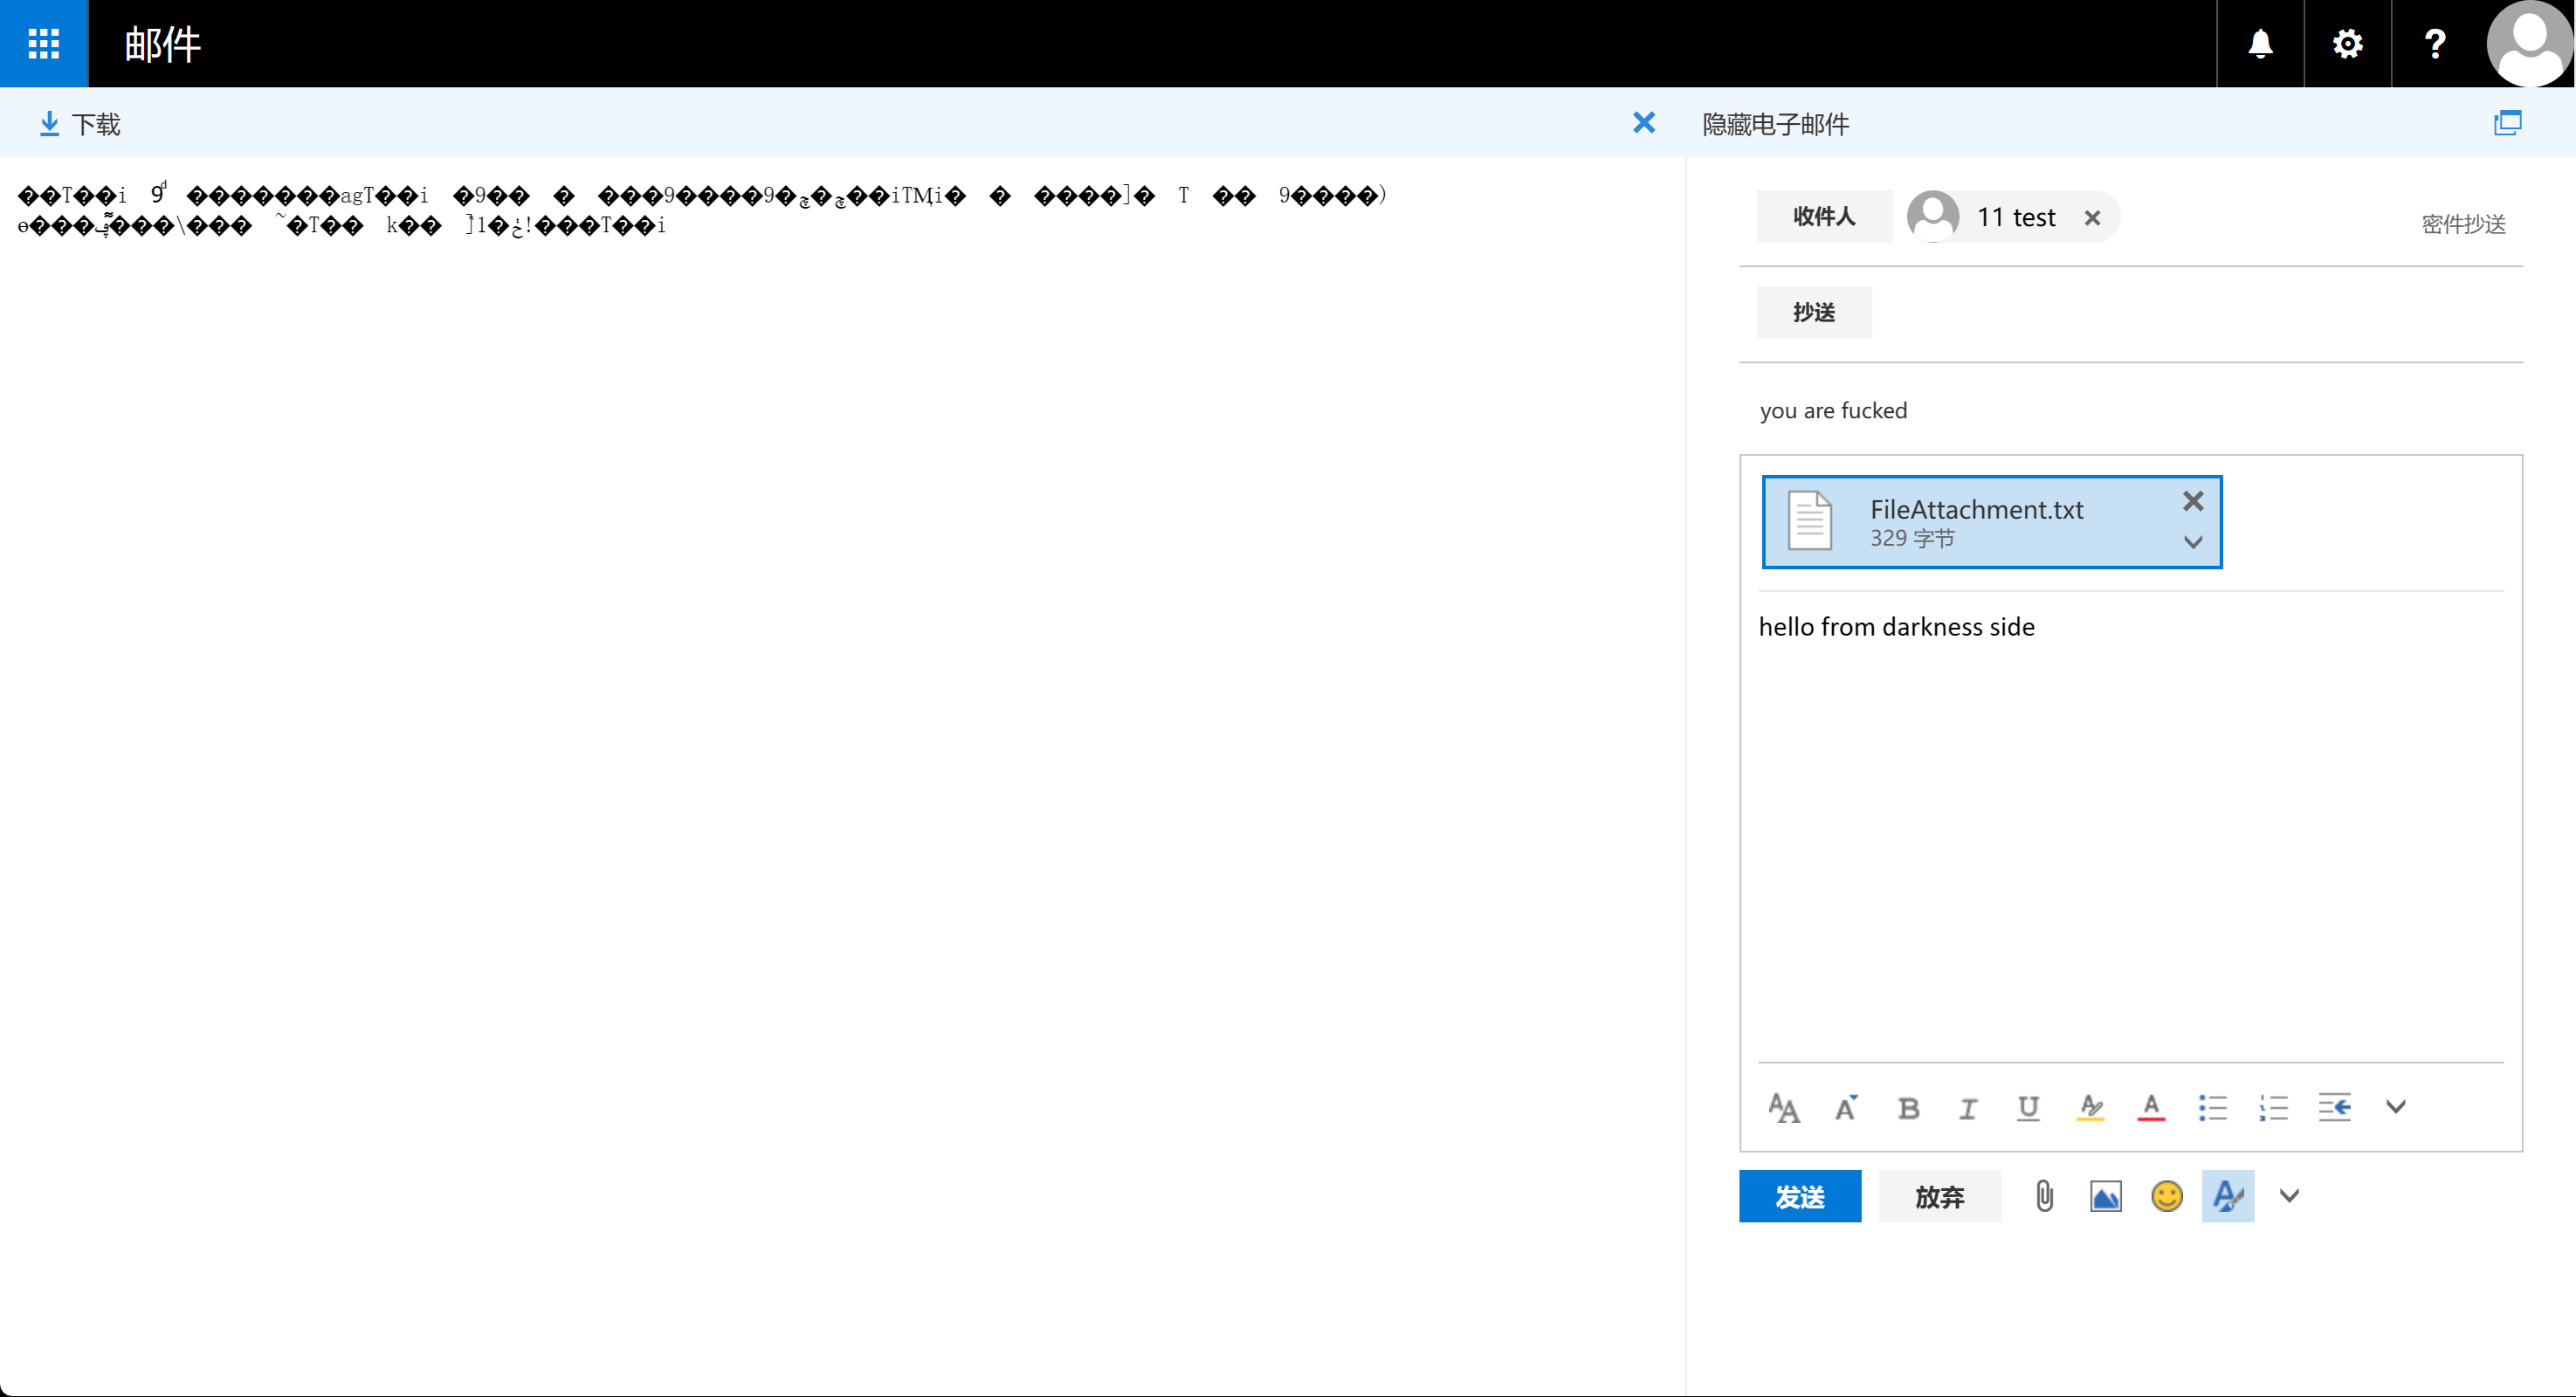Image resolution: width=2576 pixels, height=1397 pixels.
Task: Click the bold formatting icon
Action: (x=1909, y=1106)
